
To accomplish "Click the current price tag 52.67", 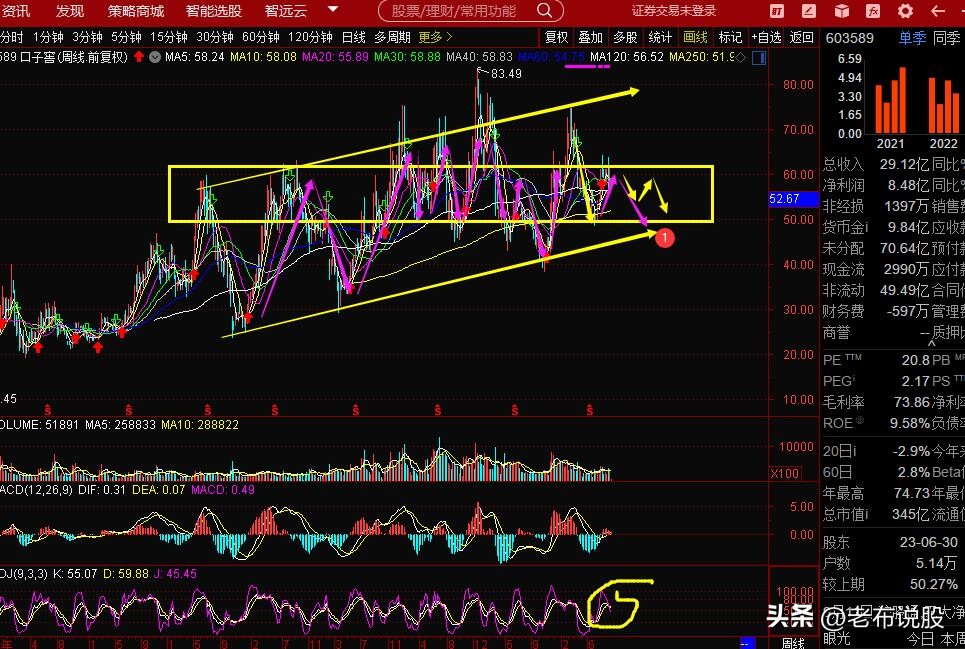I will coord(793,199).
